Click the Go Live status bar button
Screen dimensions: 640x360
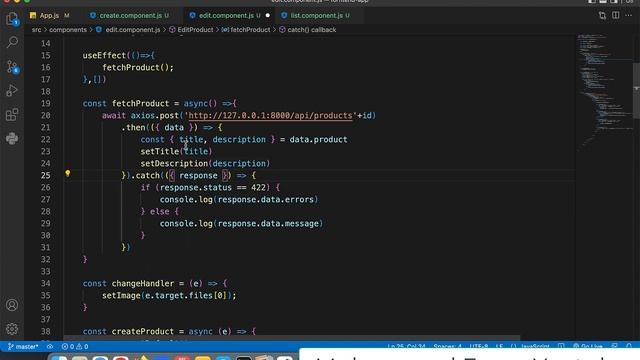click(x=588, y=347)
